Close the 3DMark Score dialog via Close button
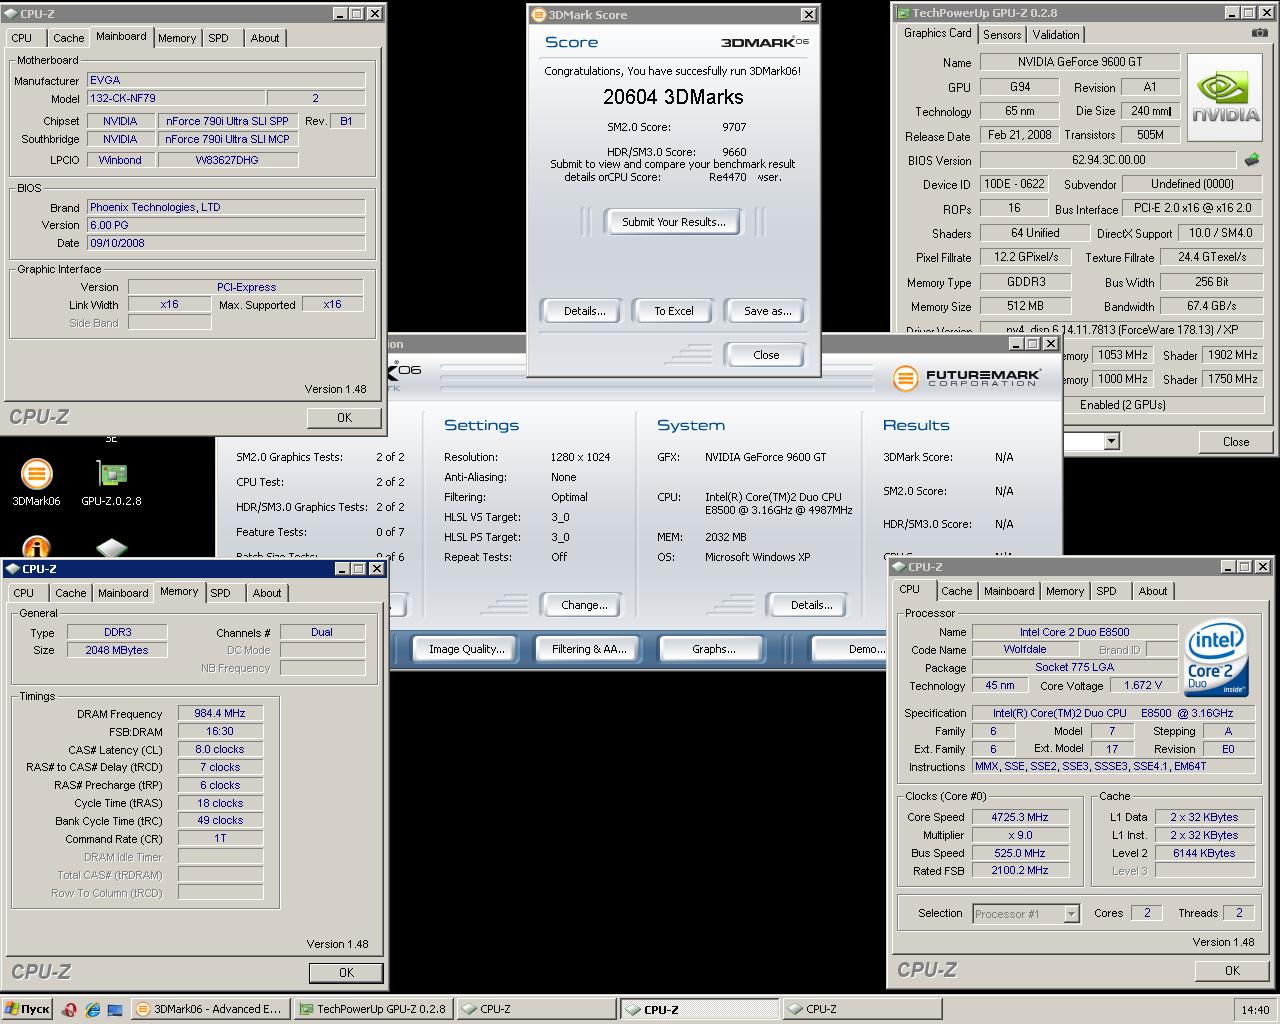The height and width of the screenshot is (1024, 1280). click(x=766, y=355)
